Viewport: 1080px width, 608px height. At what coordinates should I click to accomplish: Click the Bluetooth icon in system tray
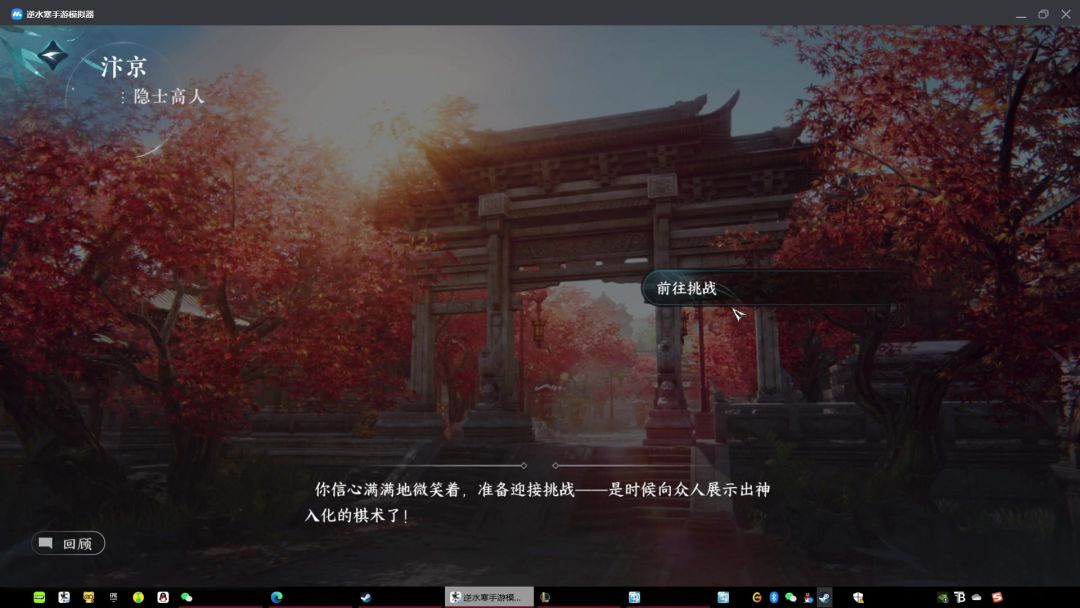click(773, 597)
